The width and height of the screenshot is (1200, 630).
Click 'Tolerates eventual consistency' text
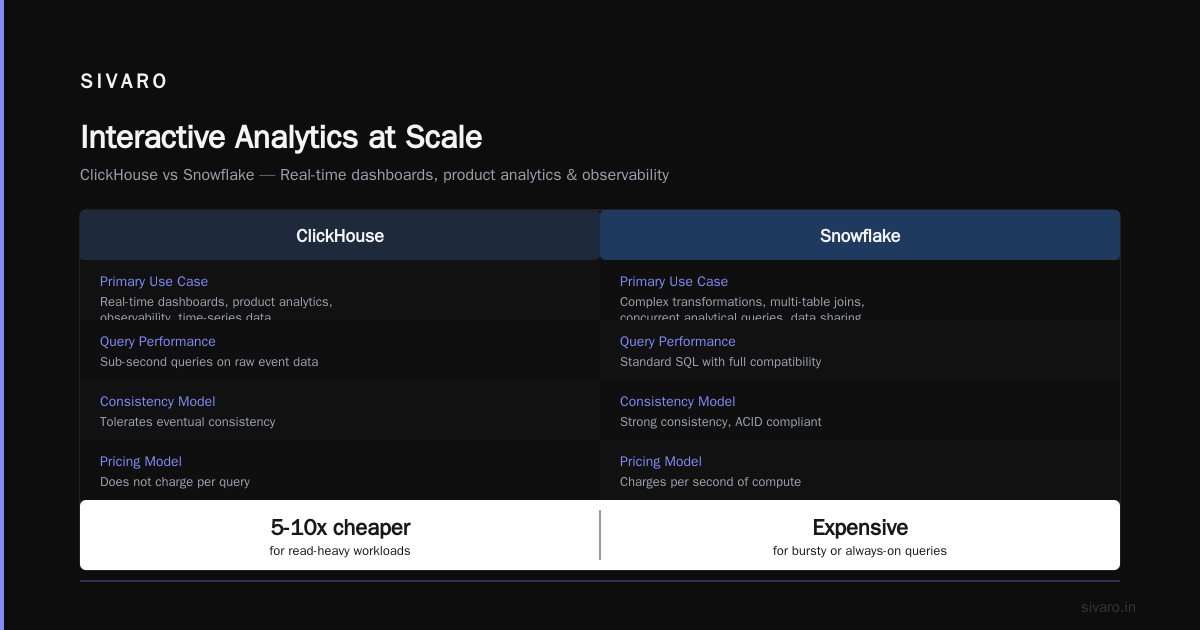click(187, 422)
